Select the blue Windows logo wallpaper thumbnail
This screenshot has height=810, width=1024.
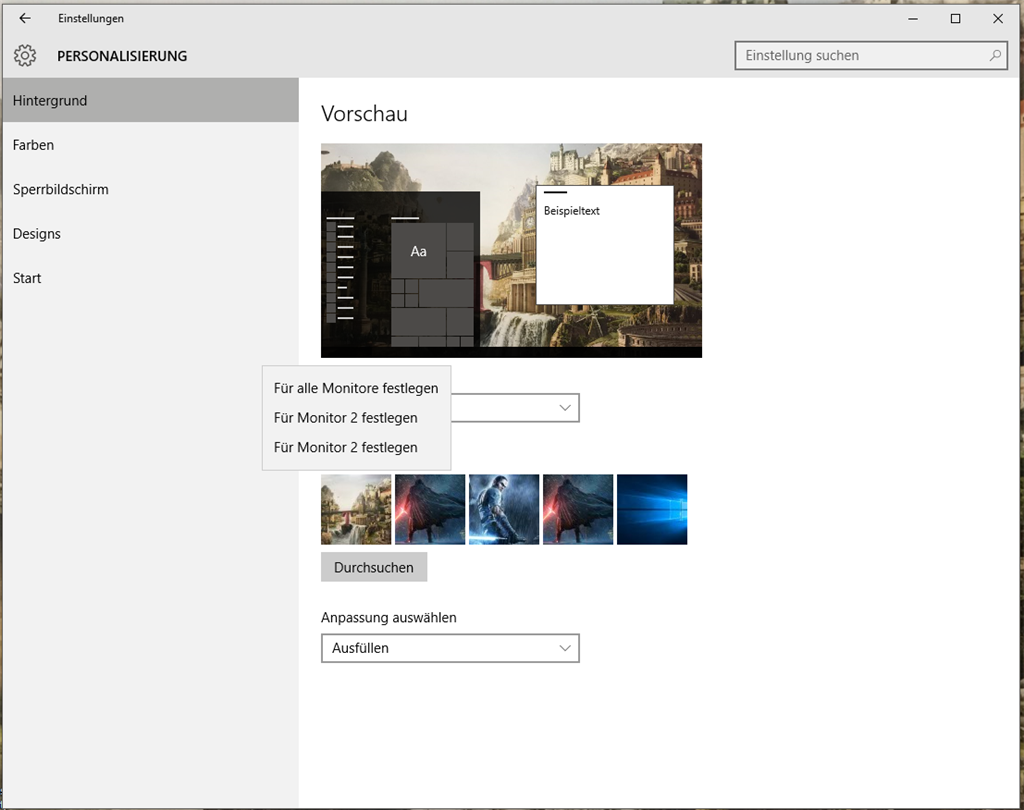click(652, 510)
